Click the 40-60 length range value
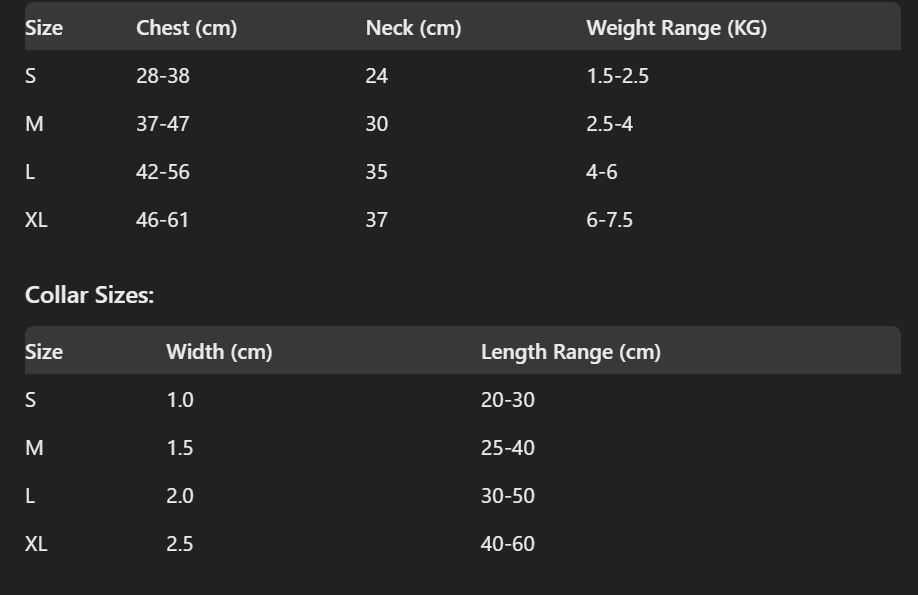Screen dimensions: 918x595 coord(507,544)
